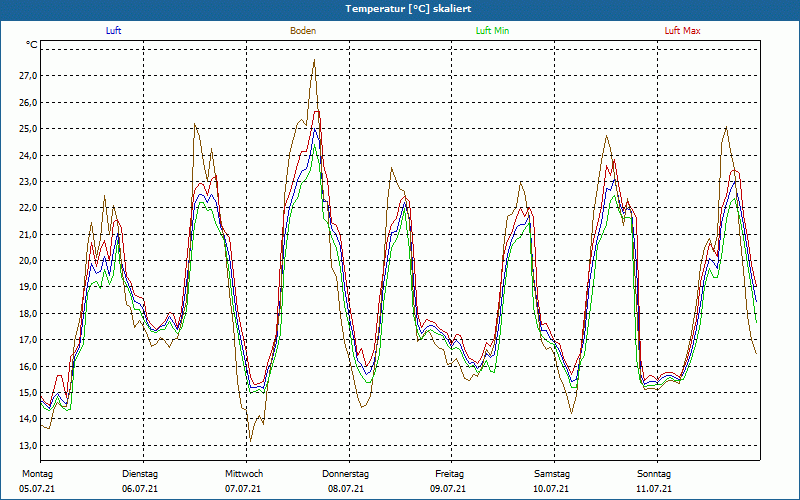800x500 pixels.
Task: Click the 20,0 y-axis value
Action: point(28,261)
